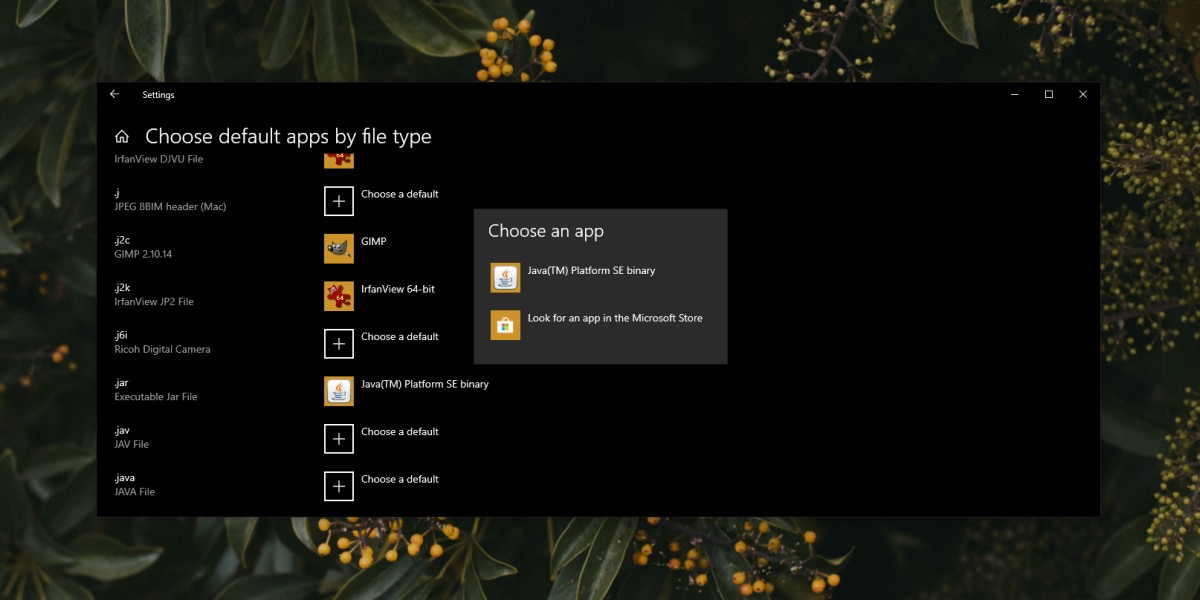Click the GIMP icon for .j2c
The width and height of the screenshot is (1200, 600).
(x=339, y=248)
